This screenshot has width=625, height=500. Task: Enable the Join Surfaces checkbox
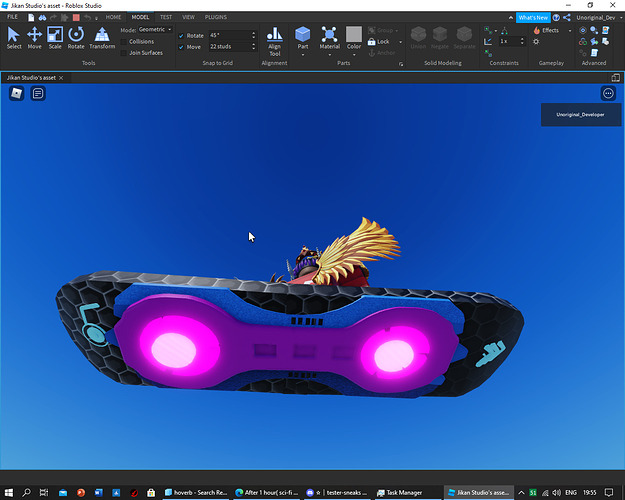pyautogui.click(x=124, y=53)
